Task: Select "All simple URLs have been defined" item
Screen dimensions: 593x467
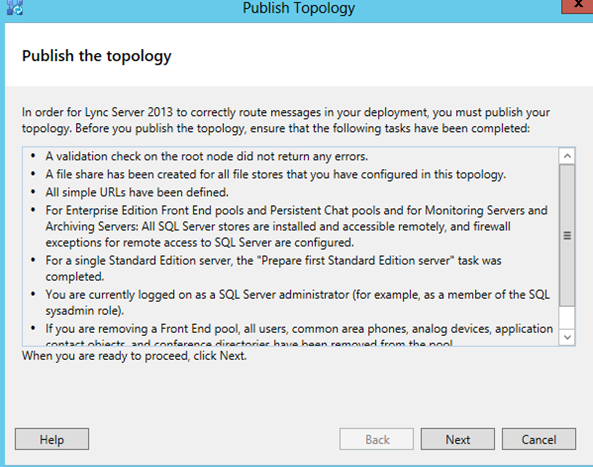Action: point(137,192)
